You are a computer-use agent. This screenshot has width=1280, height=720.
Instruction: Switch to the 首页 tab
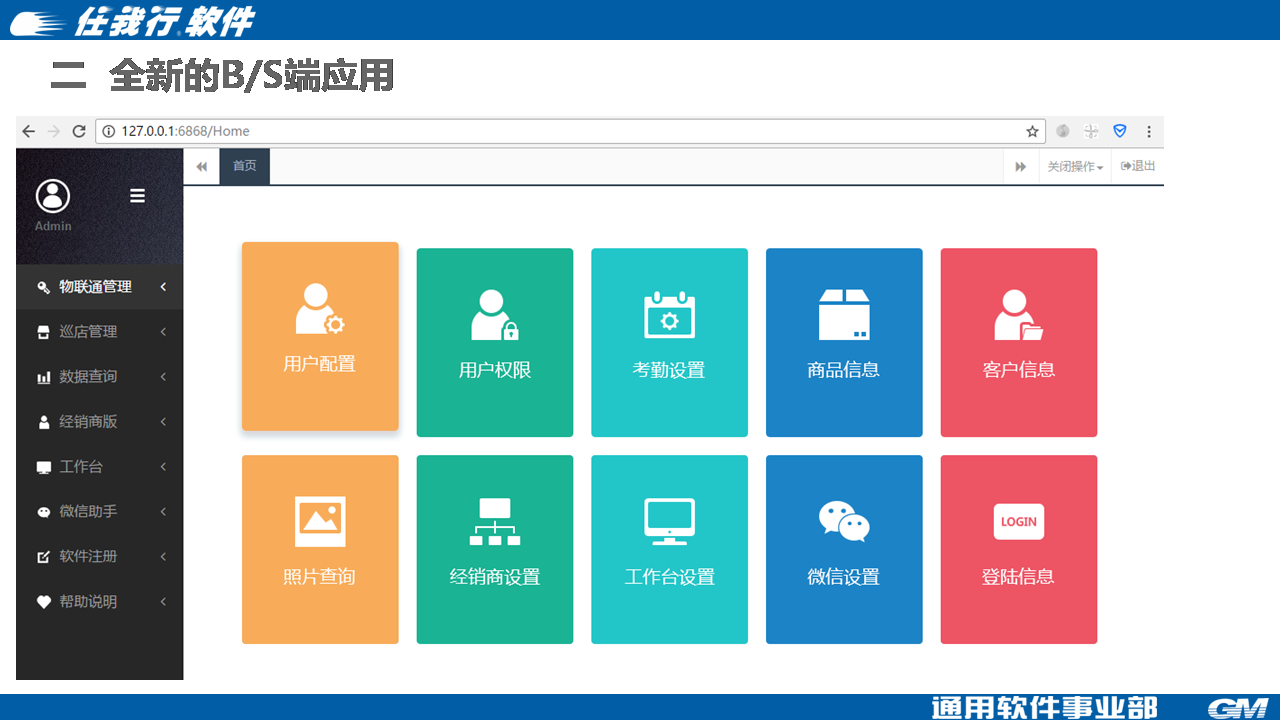click(245, 166)
